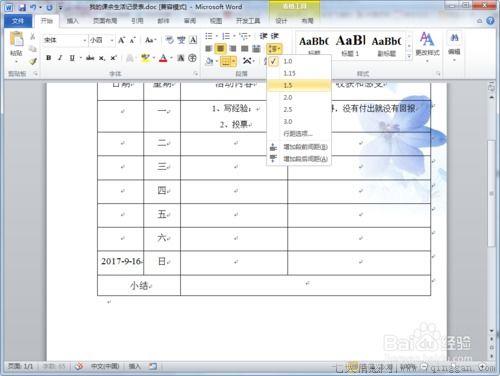This screenshot has height=376, width=500.
Task: Click the Cut scissors icon
Action: click(33, 37)
